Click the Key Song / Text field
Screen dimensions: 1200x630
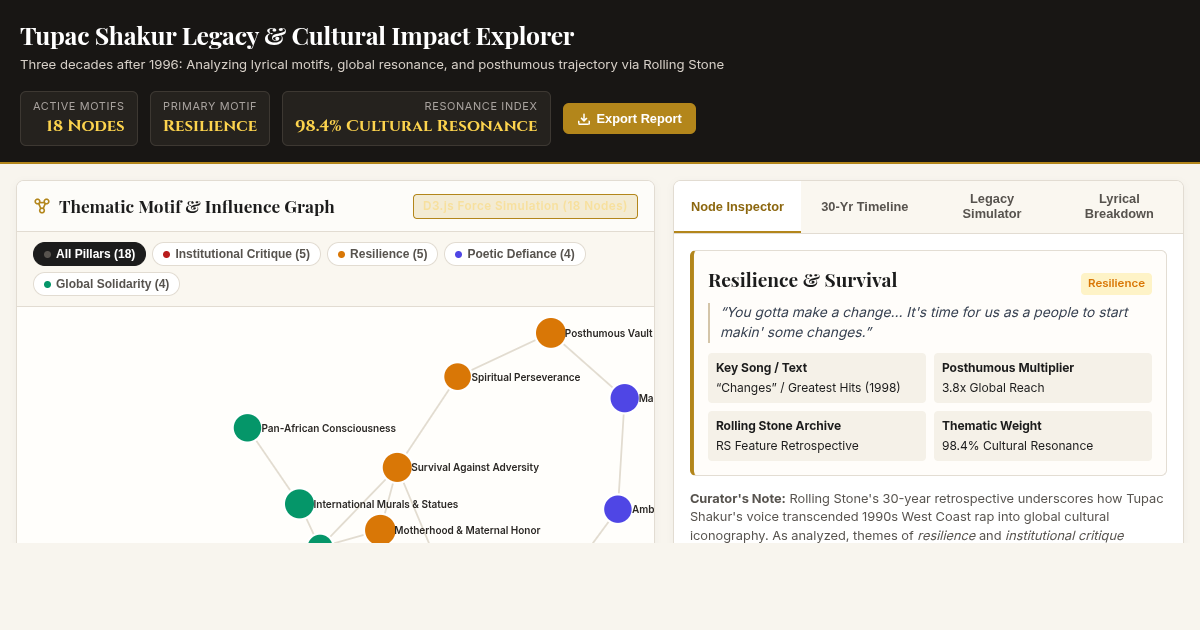click(817, 378)
